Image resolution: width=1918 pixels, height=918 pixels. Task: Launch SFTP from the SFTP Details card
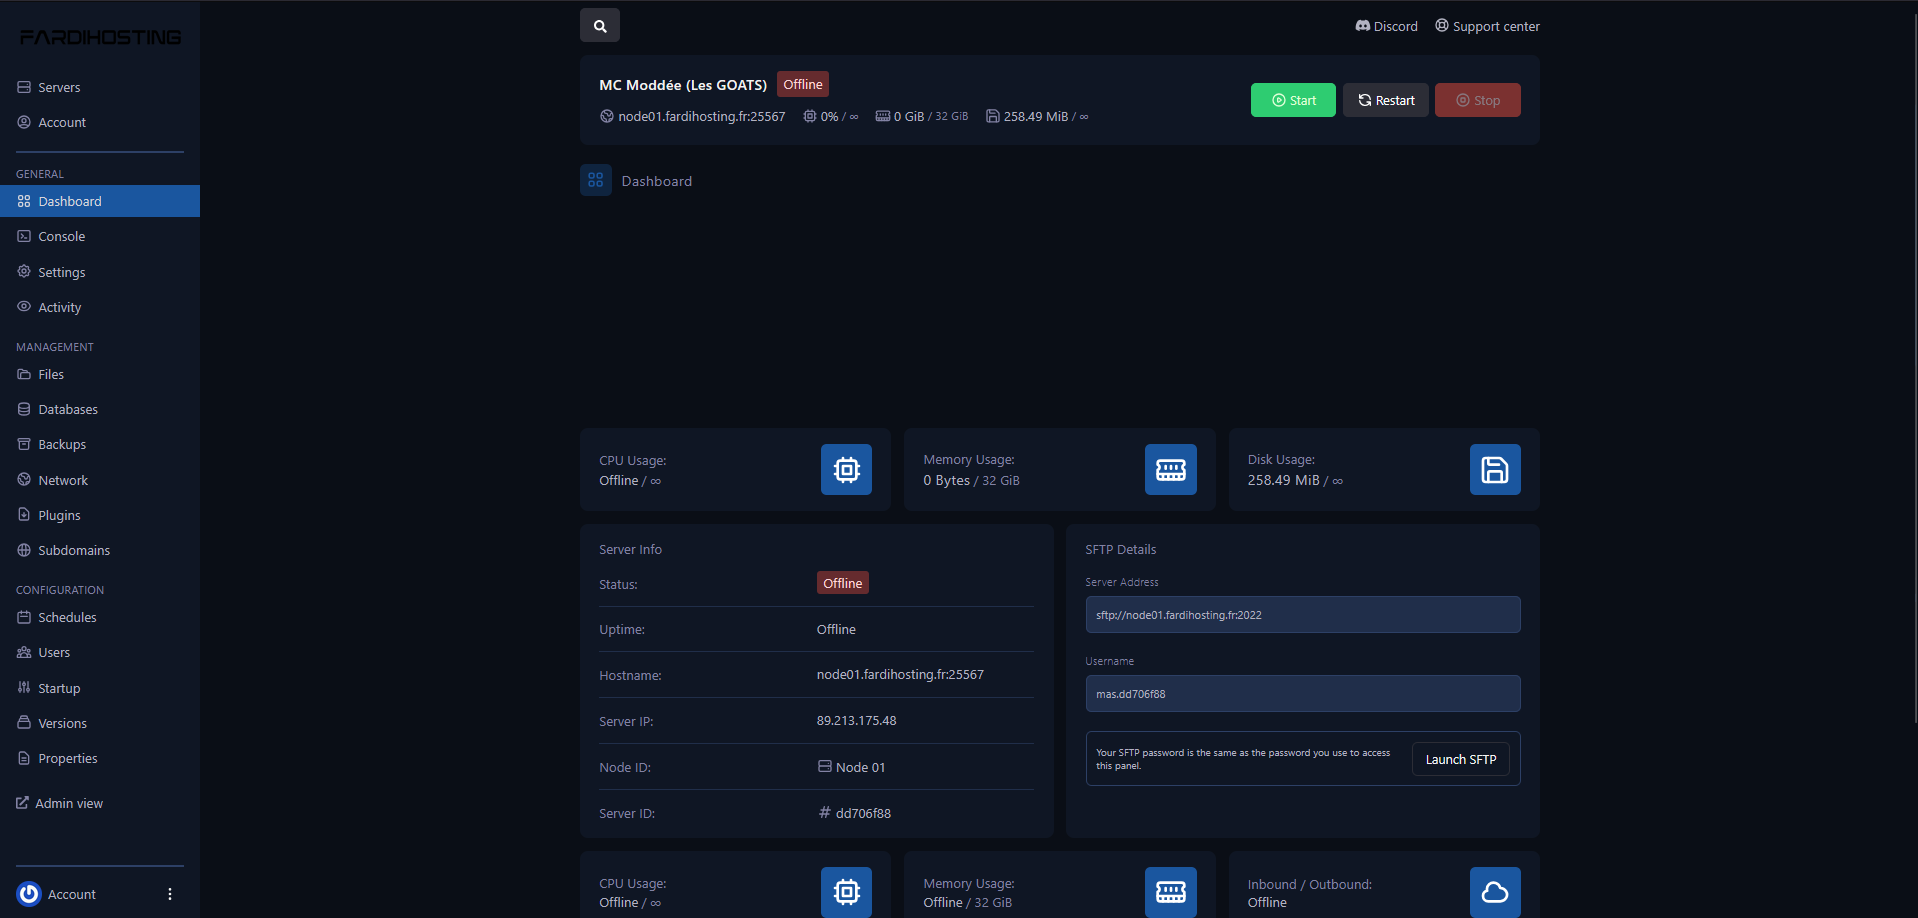1460,759
